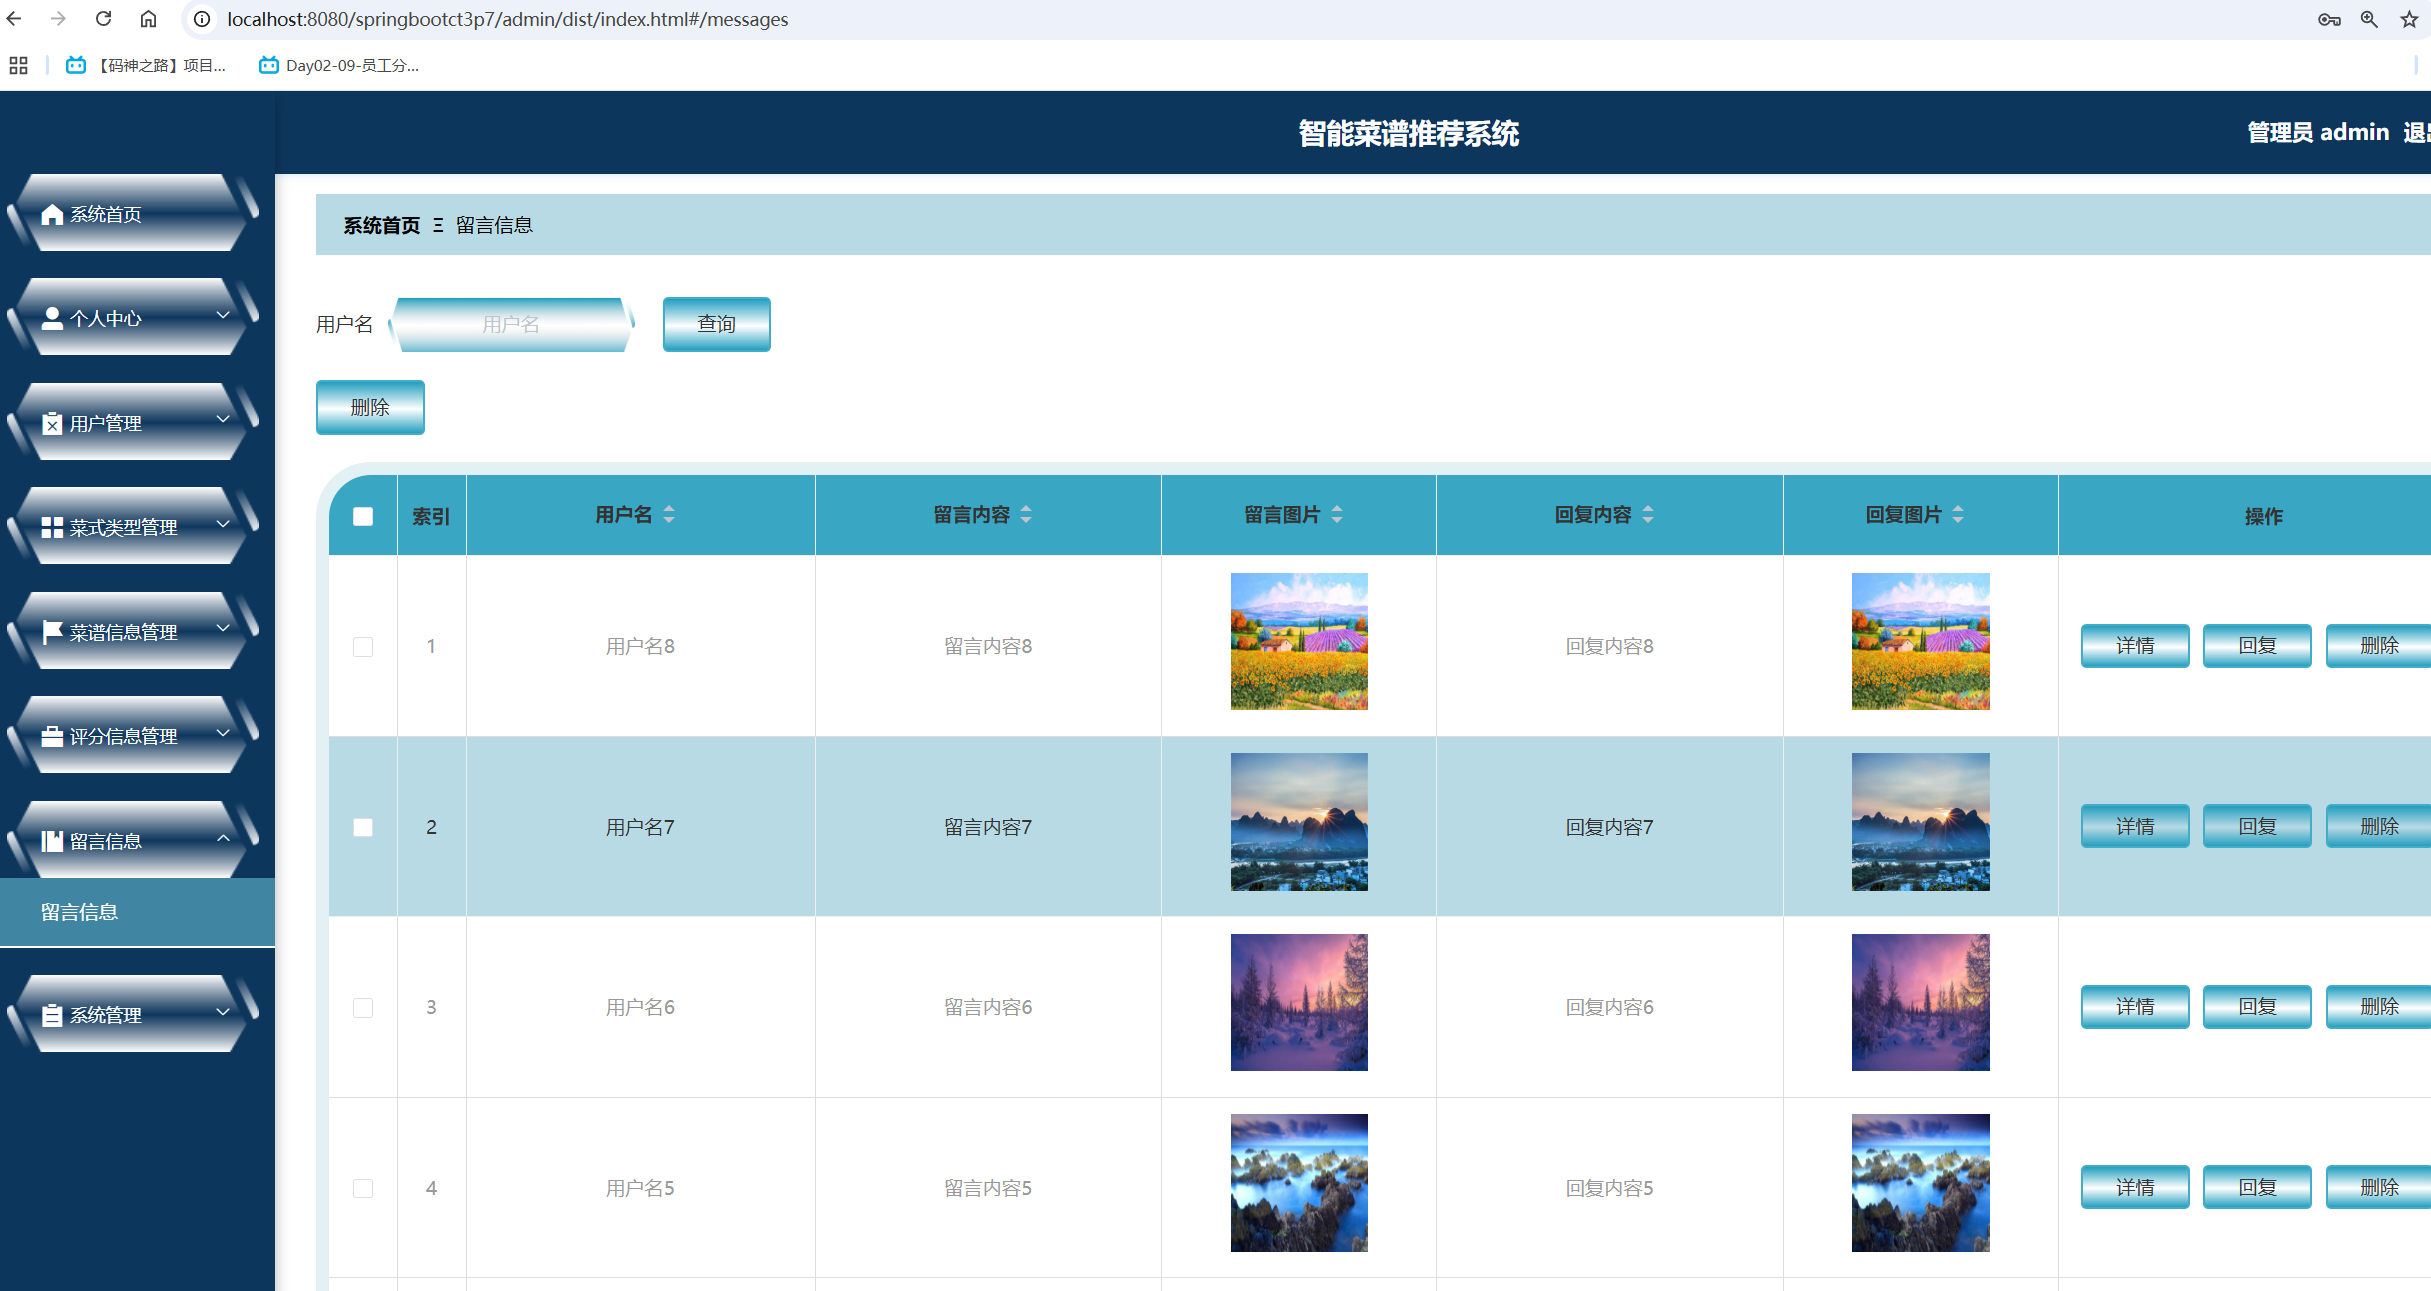Open the Day02-09 bookmark
This screenshot has height=1291, width=2431.
pyautogui.click(x=338, y=65)
